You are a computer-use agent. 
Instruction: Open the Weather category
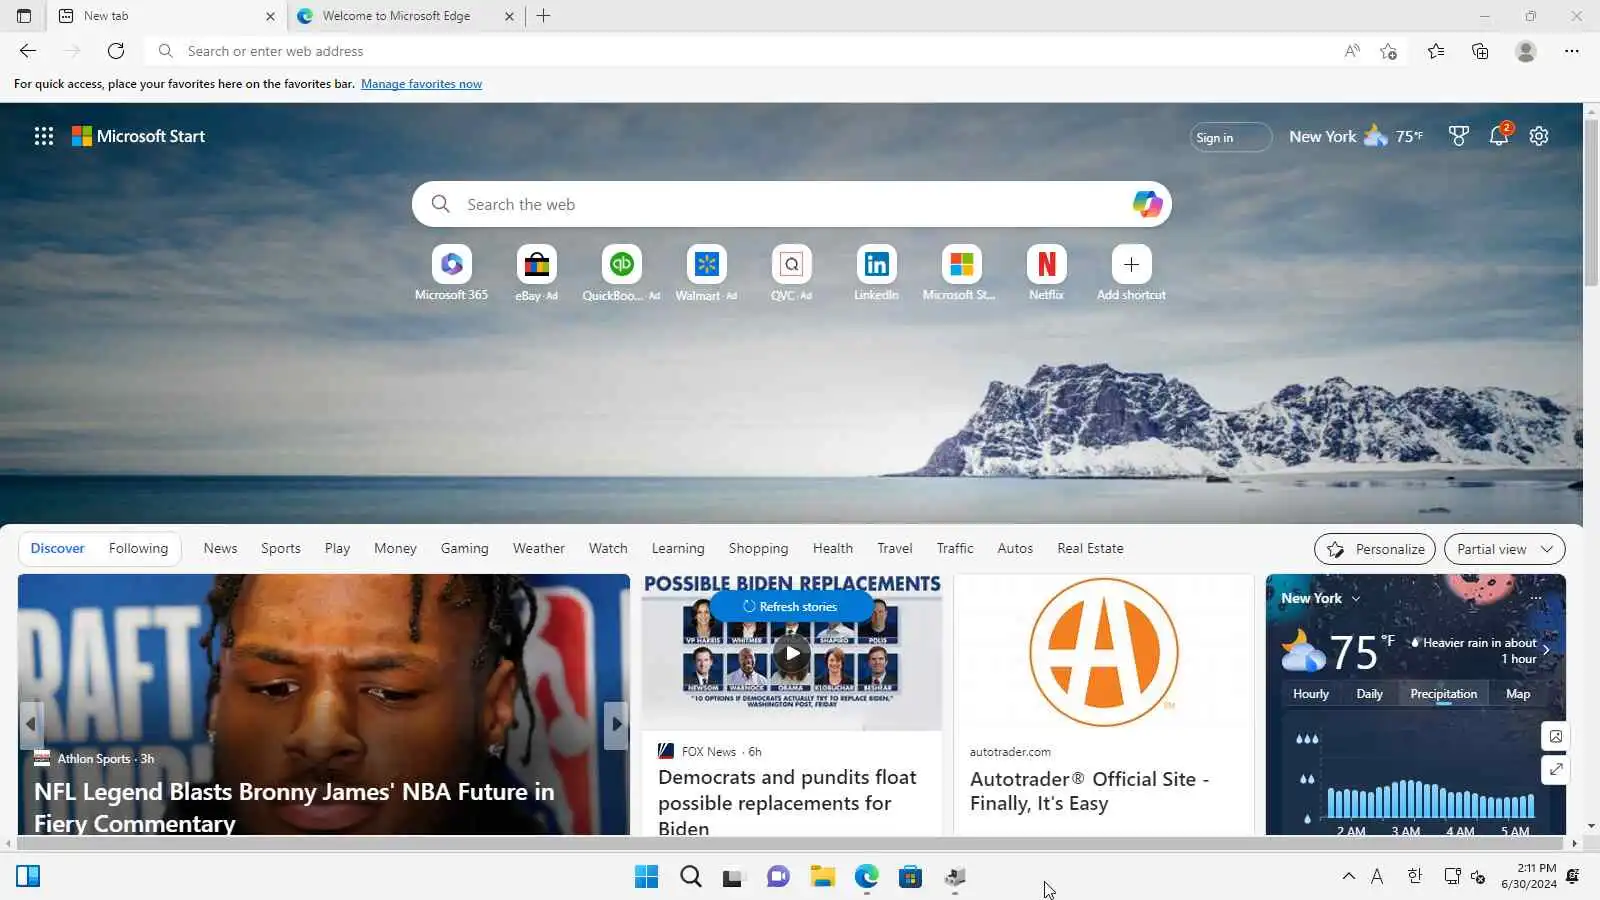pyautogui.click(x=538, y=548)
